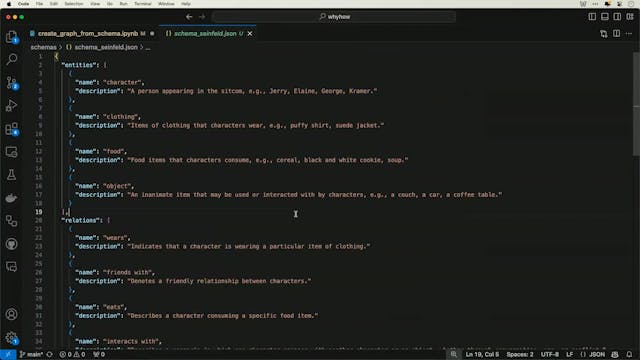Screen dimensions: 640x360
Task: Open the View menu
Action: pyautogui.click(x=95, y=4)
